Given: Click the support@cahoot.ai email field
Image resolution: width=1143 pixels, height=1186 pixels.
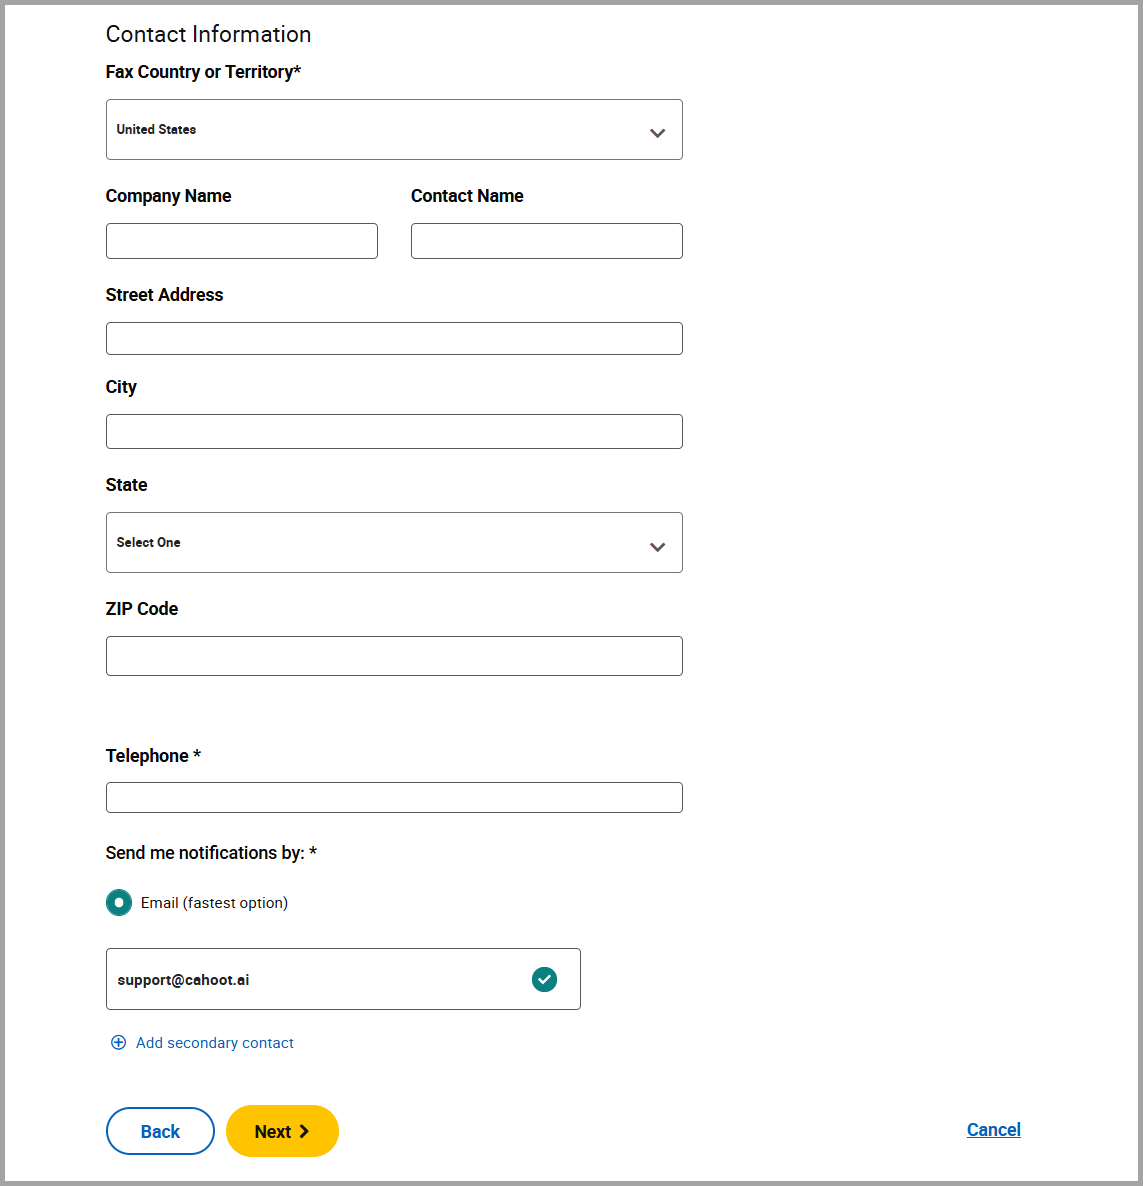Looking at the screenshot, I should pyautogui.click(x=343, y=979).
